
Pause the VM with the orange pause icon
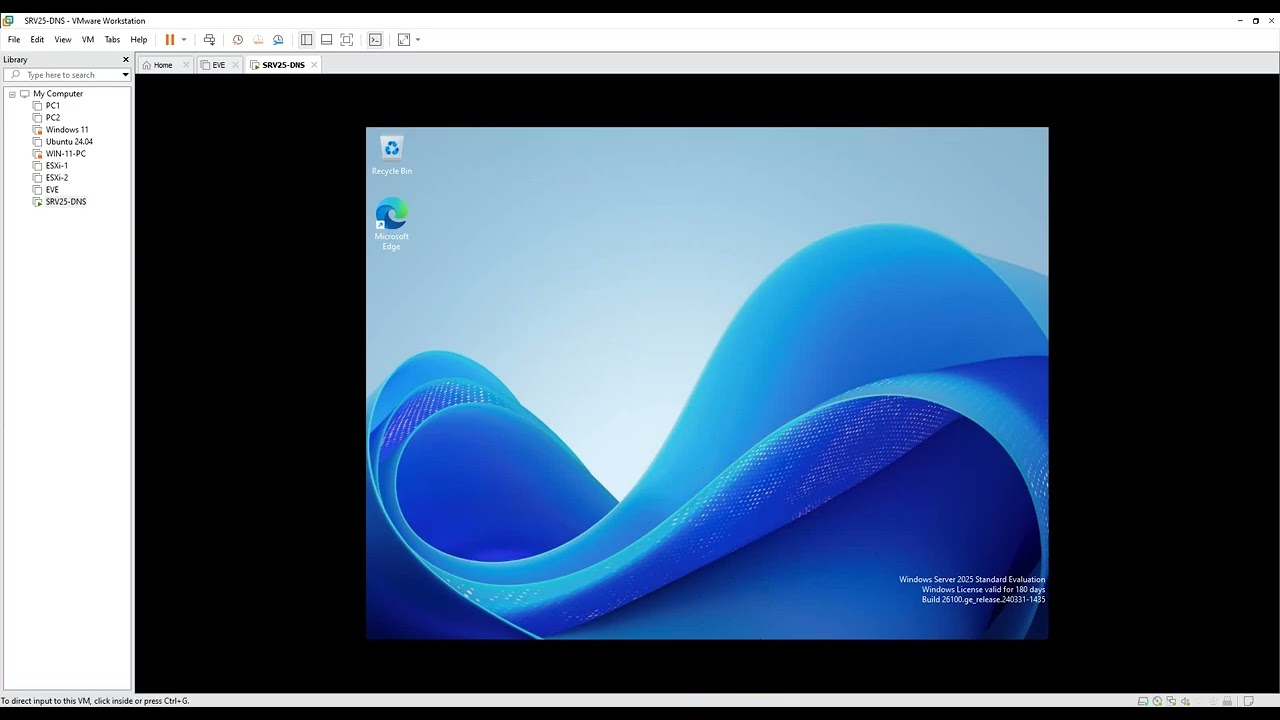(169, 40)
